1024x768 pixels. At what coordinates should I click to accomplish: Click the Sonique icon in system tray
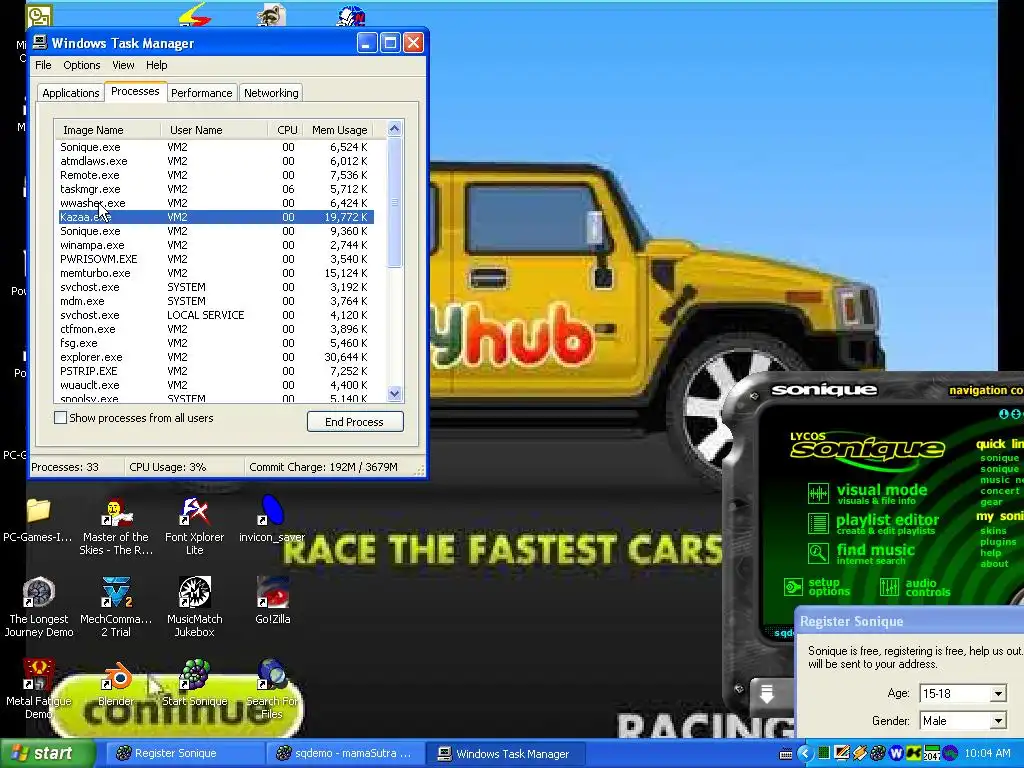coord(878,754)
